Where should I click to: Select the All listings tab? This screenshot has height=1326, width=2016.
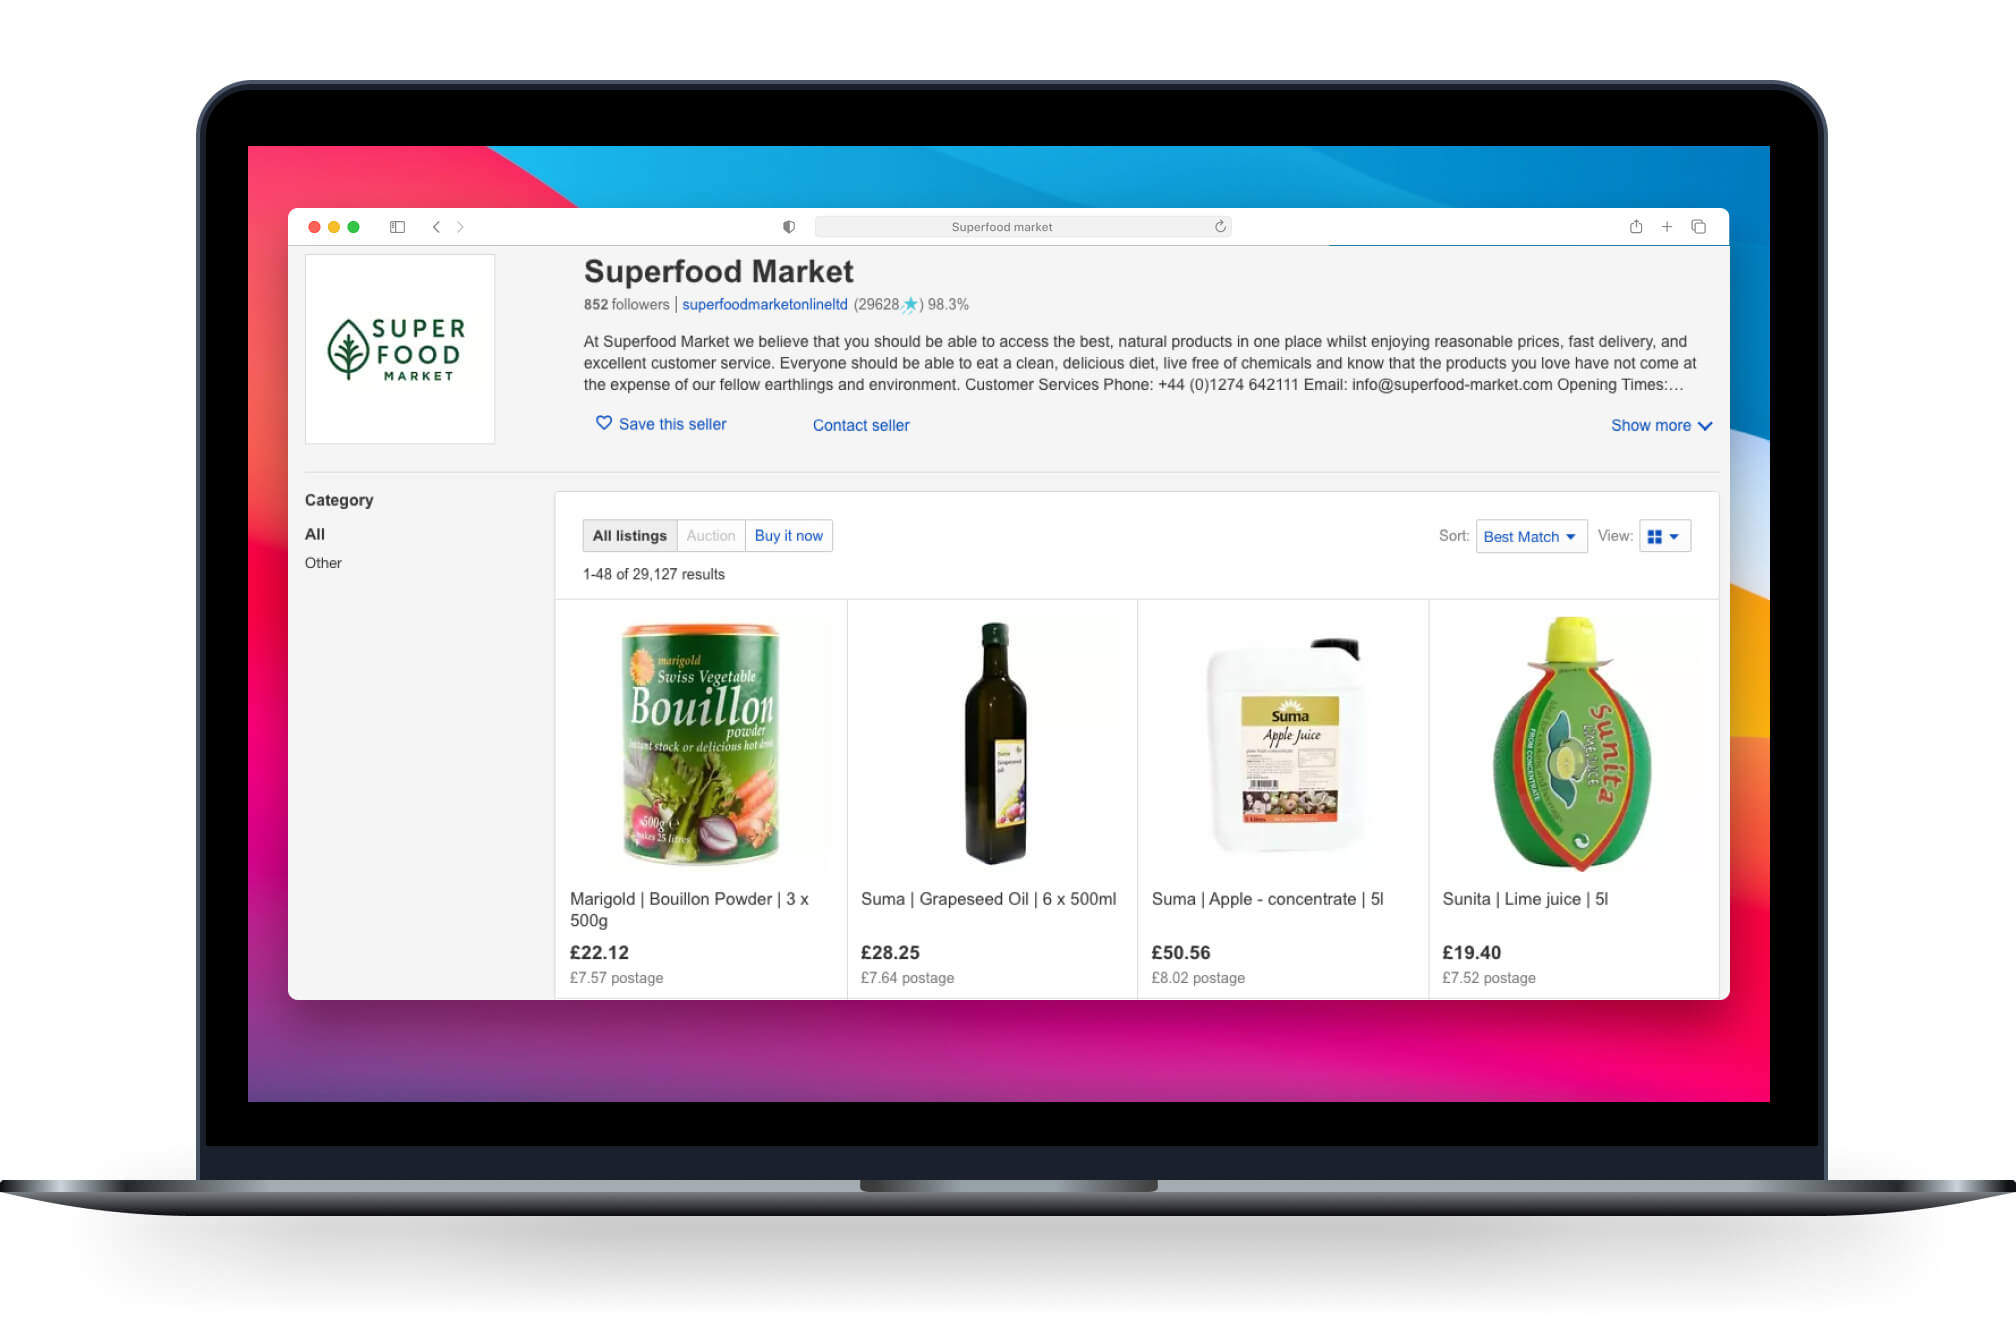point(626,536)
